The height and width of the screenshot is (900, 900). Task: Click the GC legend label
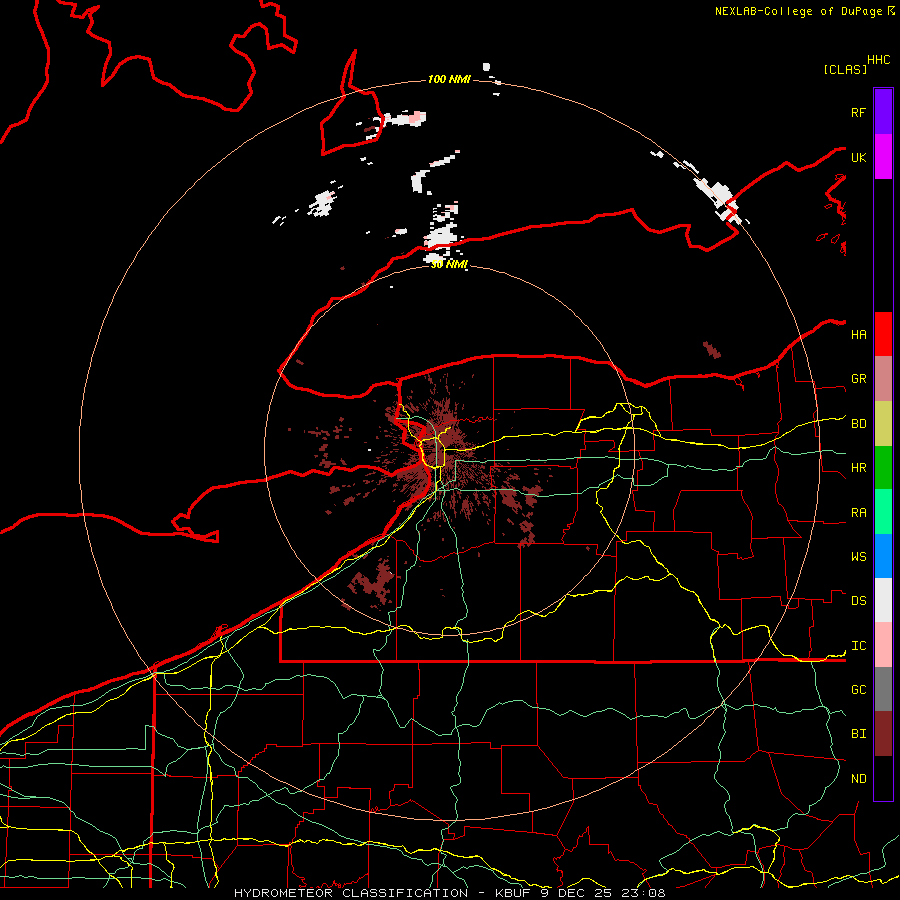pyautogui.click(x=858, y=690)
